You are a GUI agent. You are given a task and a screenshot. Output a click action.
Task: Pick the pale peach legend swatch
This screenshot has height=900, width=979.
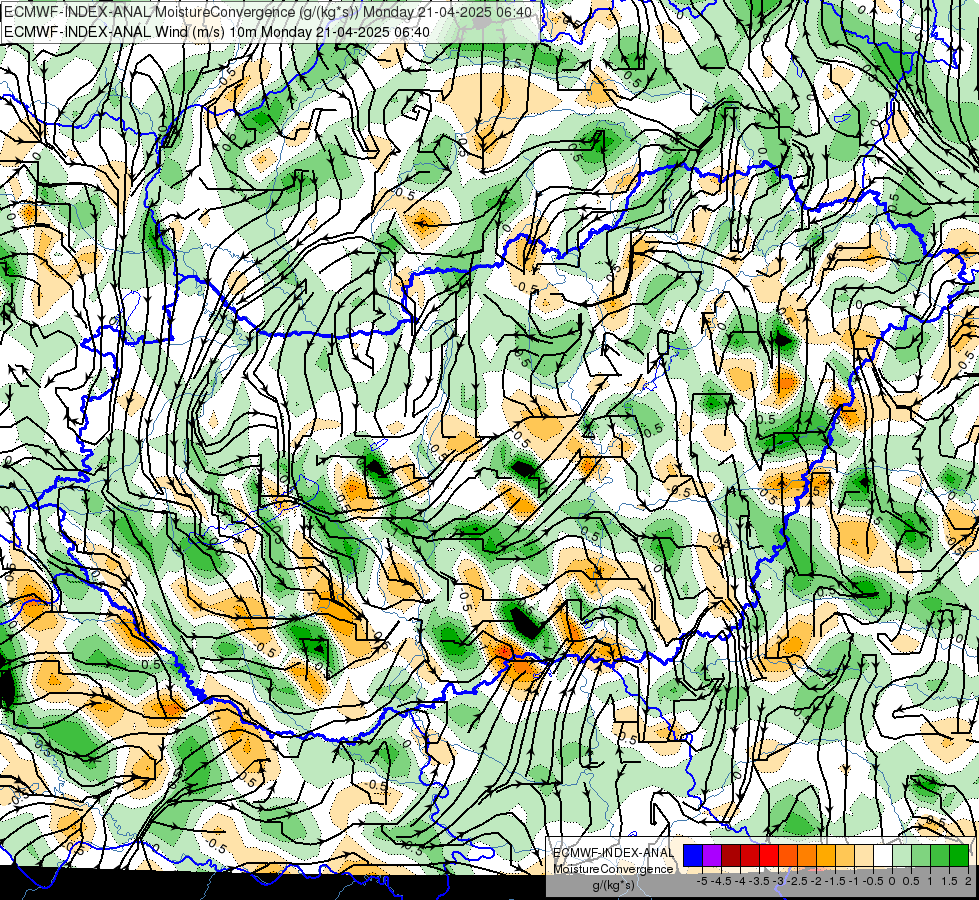[x=864, y=856]
